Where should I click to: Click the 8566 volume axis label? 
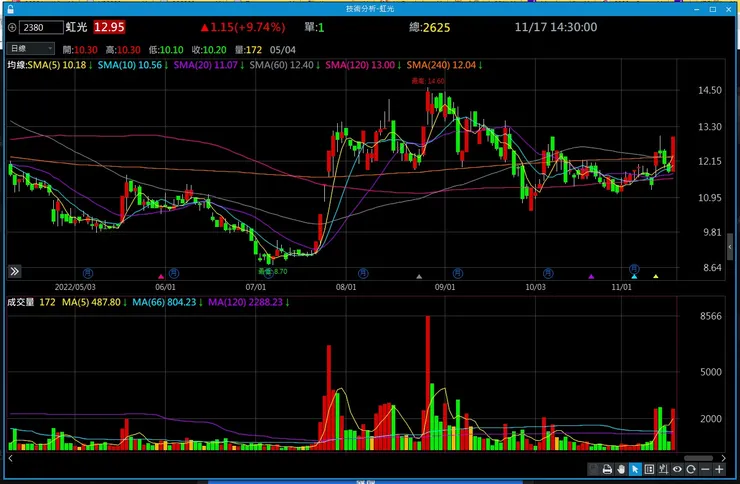pos(711,316)
